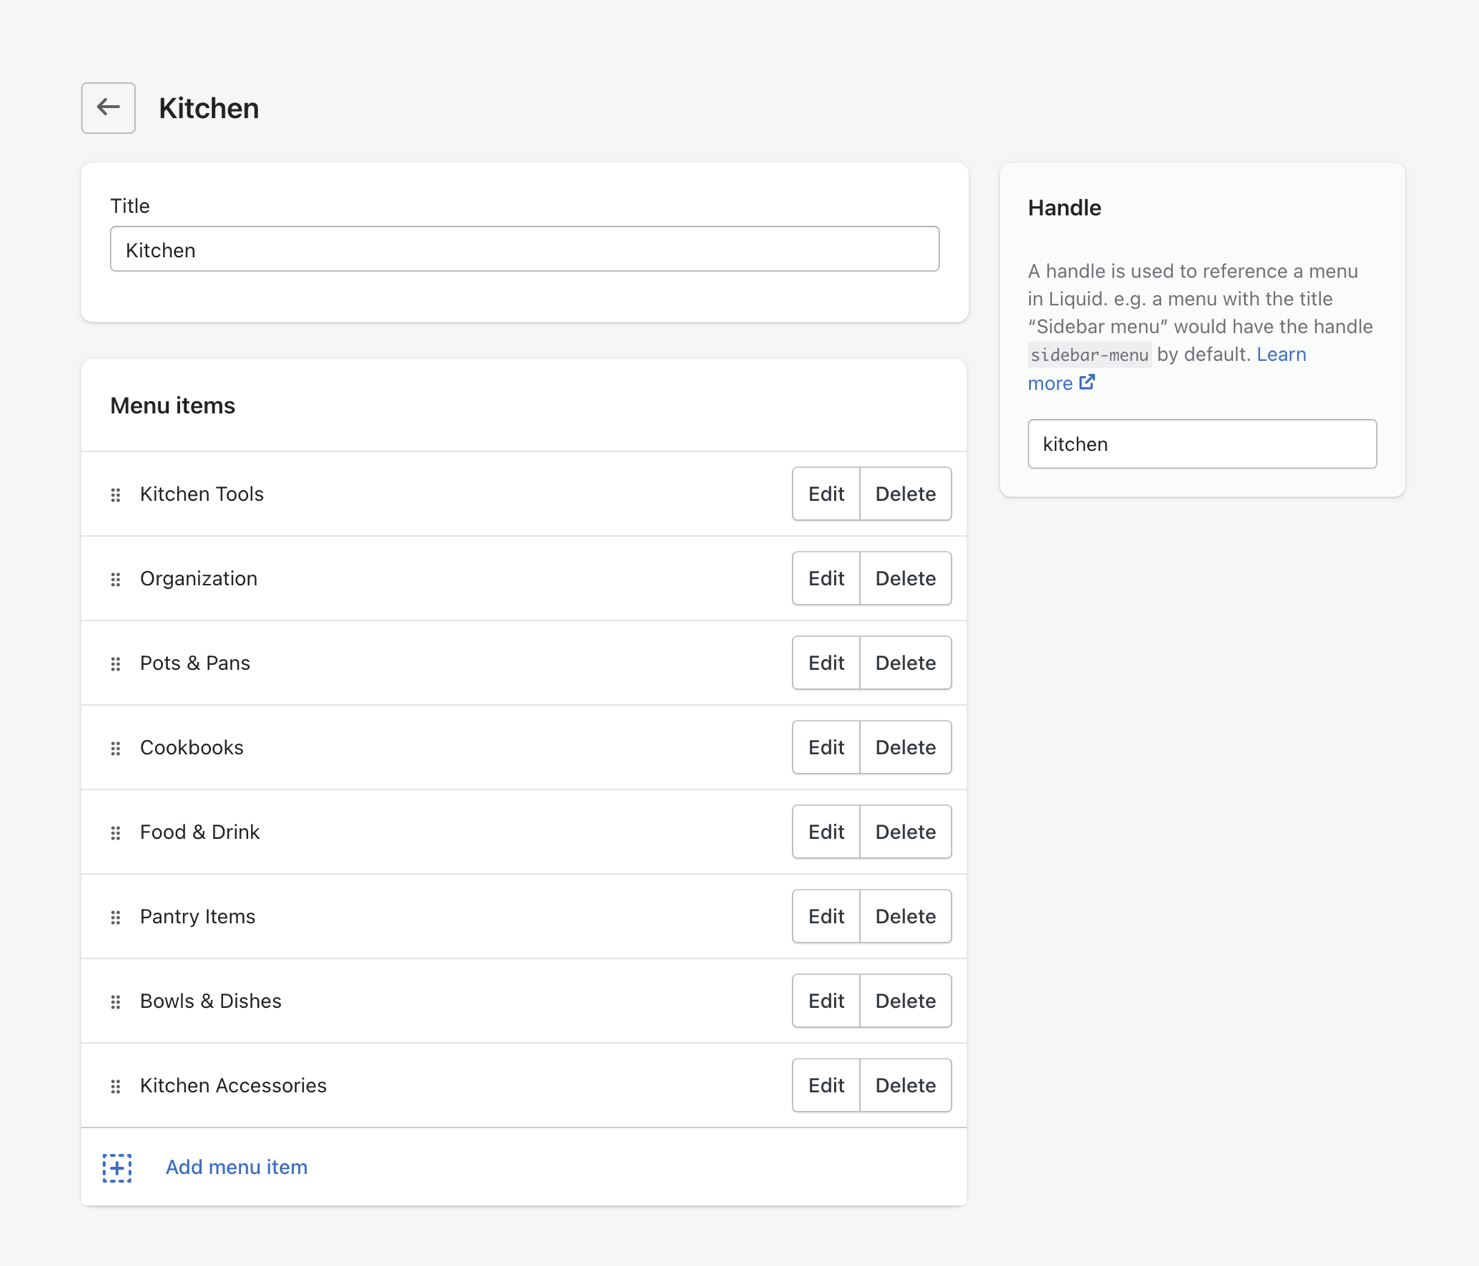
Task: Edit the Pots & Pans menu item
Action: (x=826, y=663)
